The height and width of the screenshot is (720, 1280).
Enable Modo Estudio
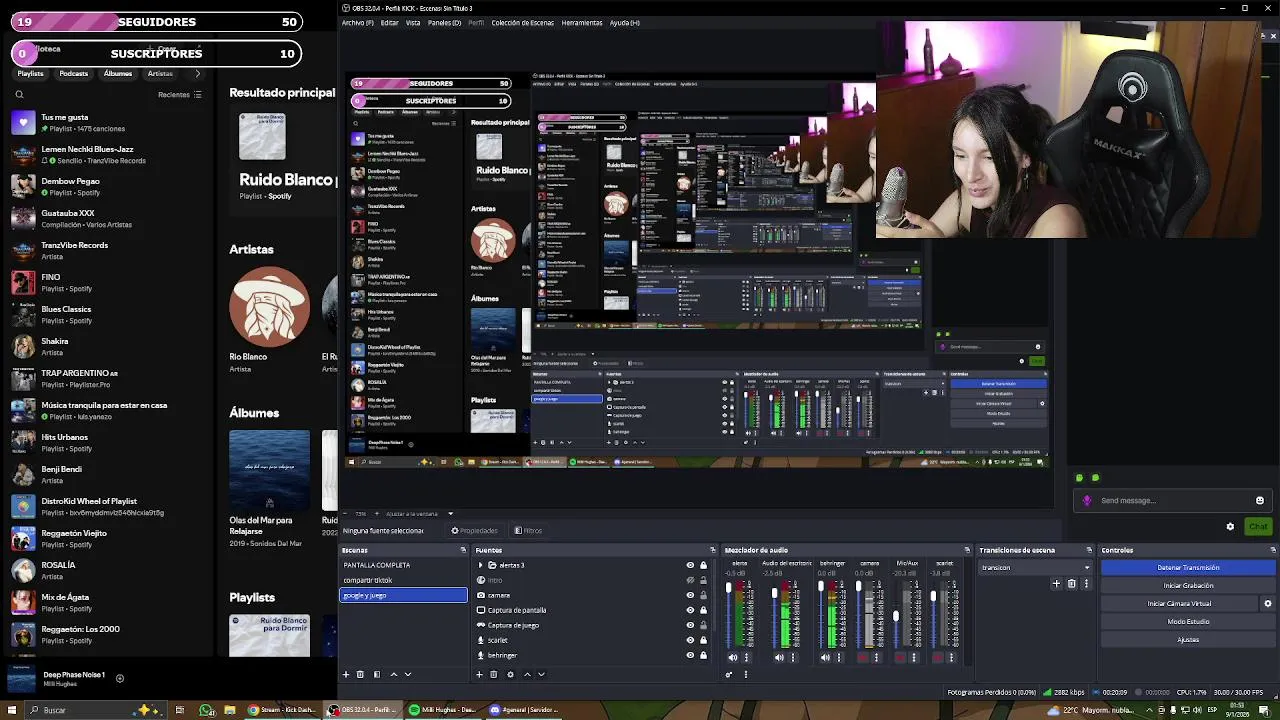(x=1188, y=622)
